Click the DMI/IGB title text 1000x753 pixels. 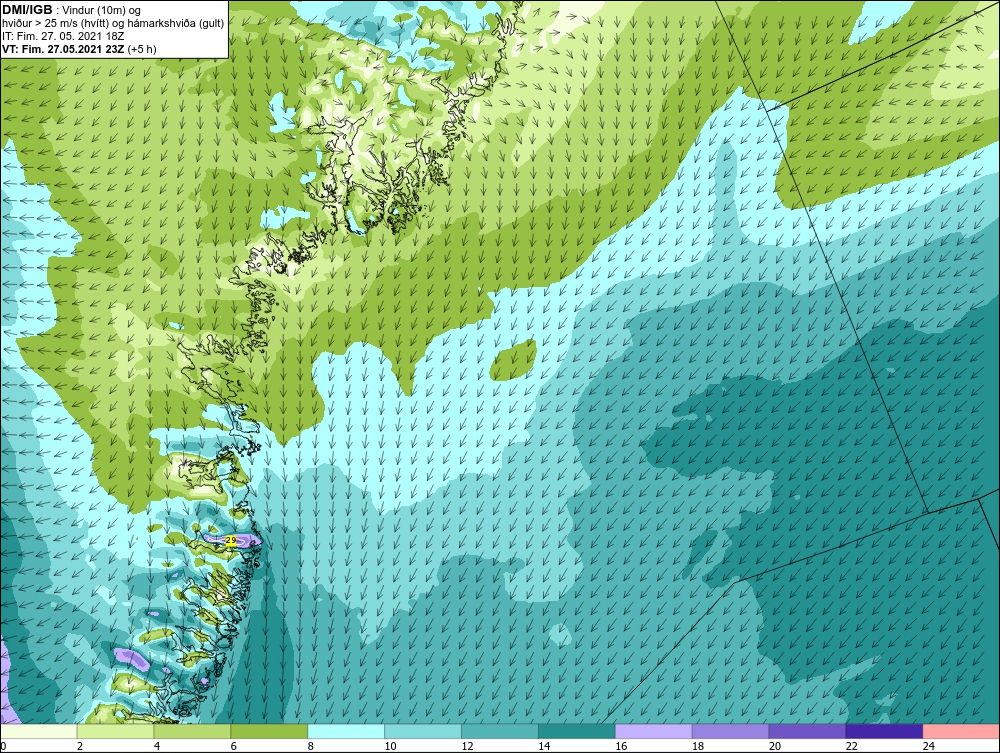pyautogui.click(x=27, y=10)
